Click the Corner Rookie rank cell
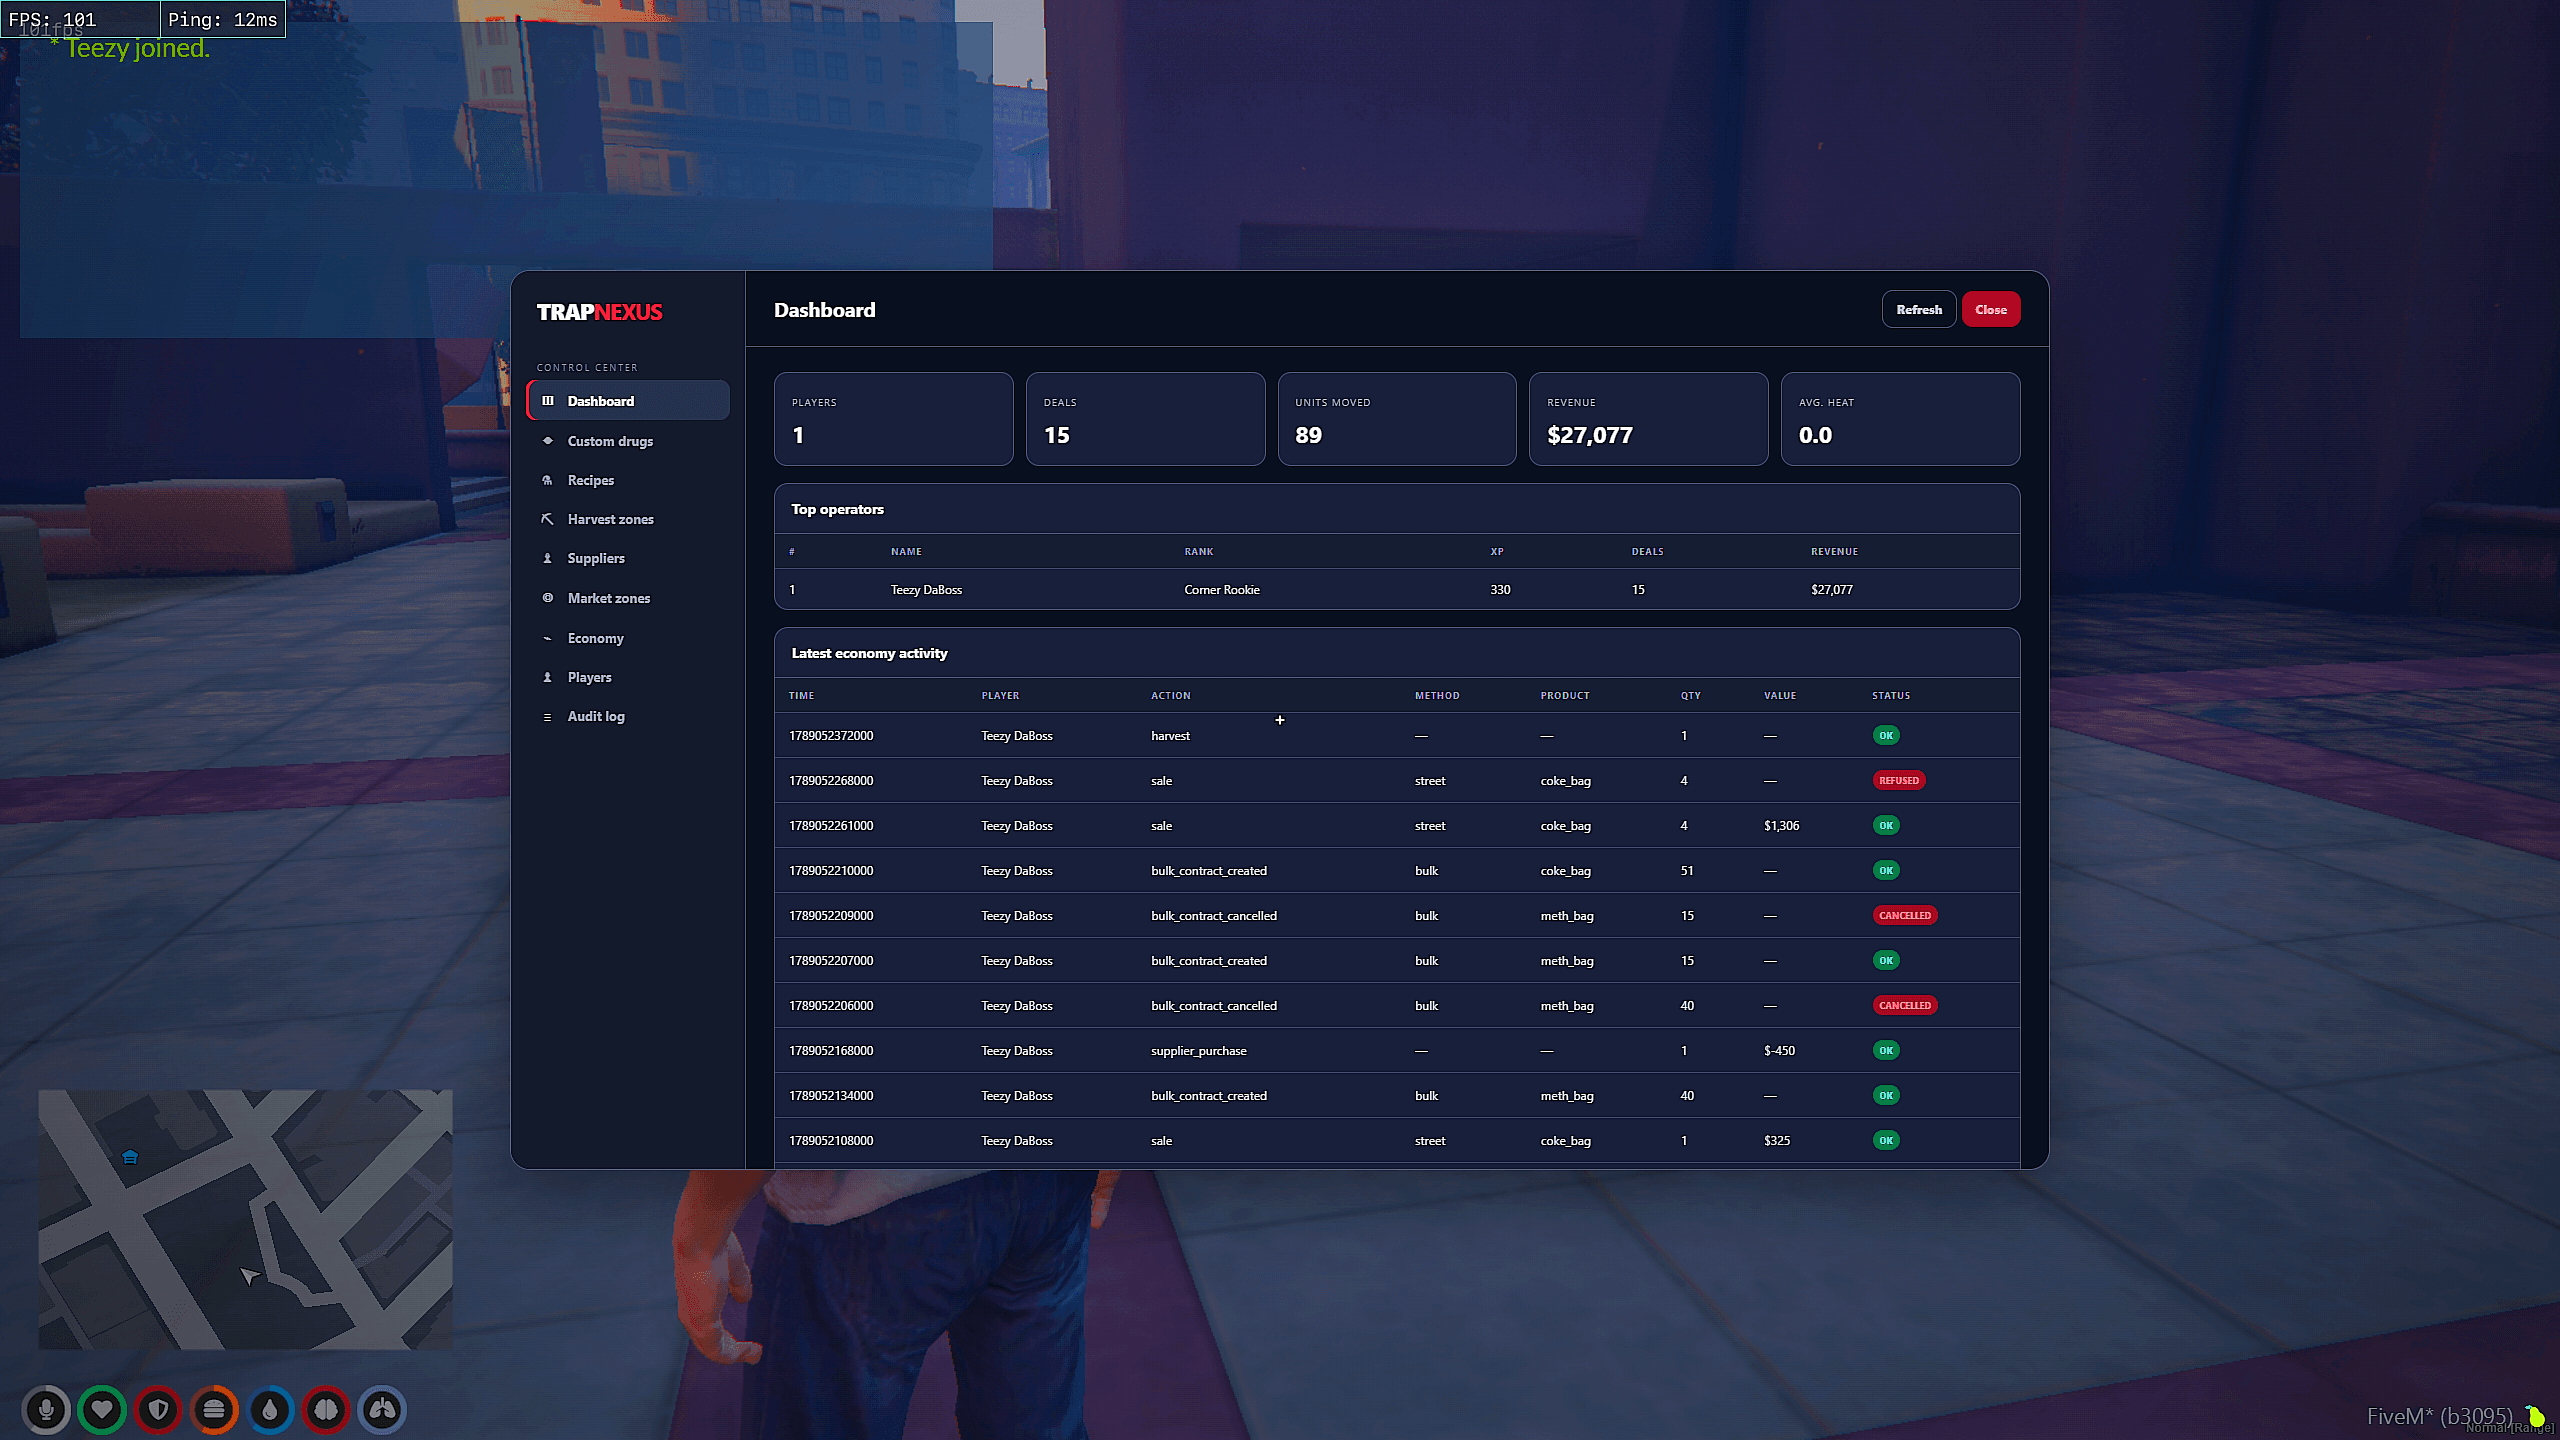The width and height of the screenshot is (2560, 1440). click(1221, 590)
